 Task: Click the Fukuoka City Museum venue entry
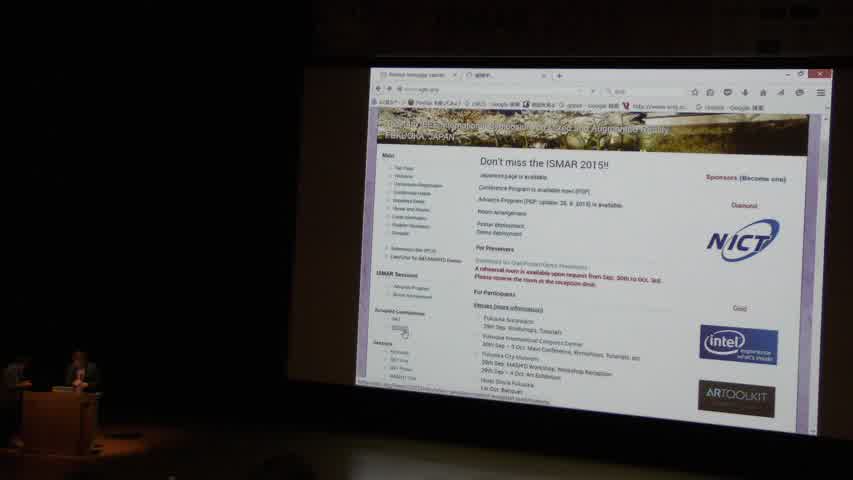coord(510,358)
